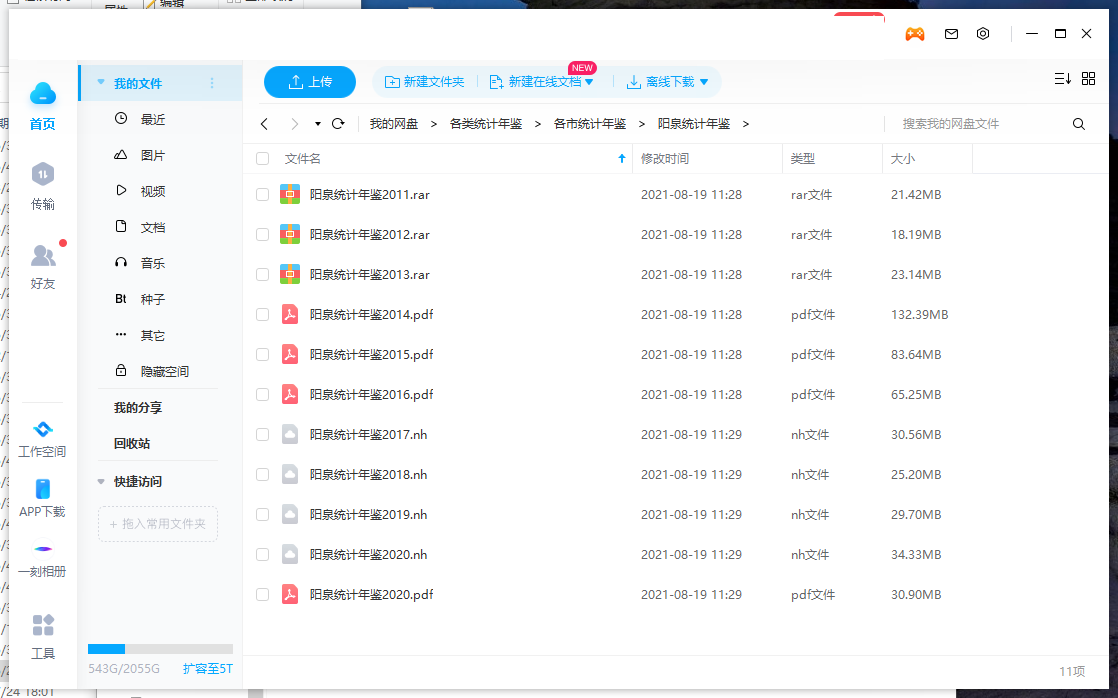The height and width of the screenshot is (698, 1118).
Task: Check the box for 阳泉统计年鉴2011.rar
Action: 262,195
